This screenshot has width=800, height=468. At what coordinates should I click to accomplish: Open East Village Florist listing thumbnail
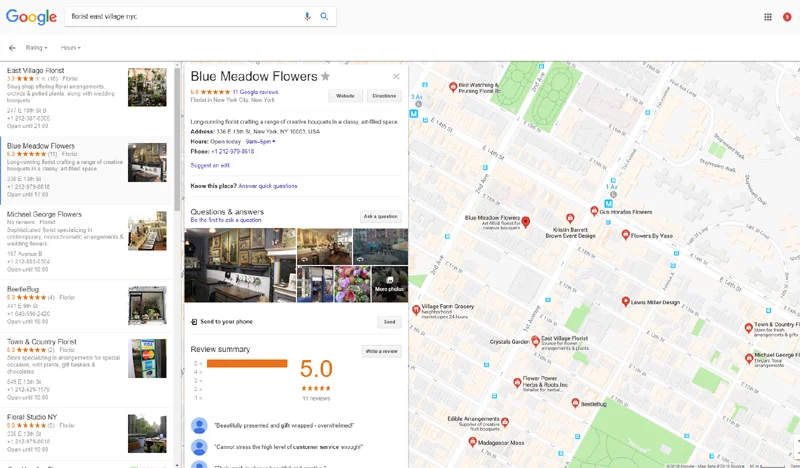pyautogui.click(x=147, y=87)
